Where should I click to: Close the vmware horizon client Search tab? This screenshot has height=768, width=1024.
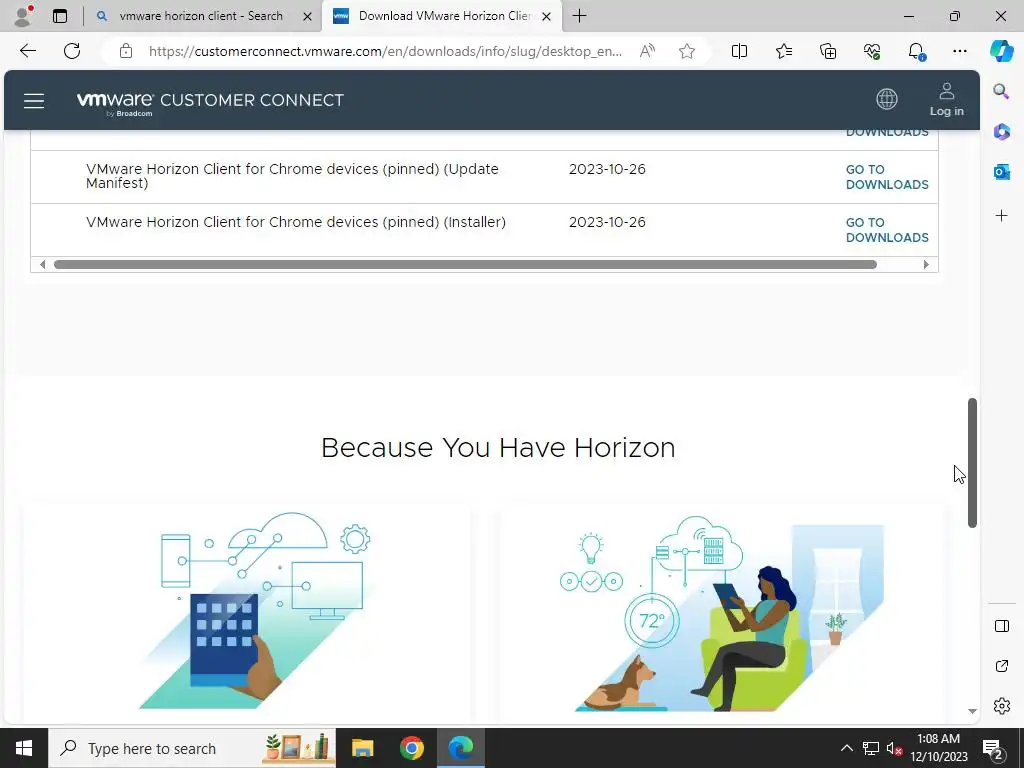[x=307, y=16]
